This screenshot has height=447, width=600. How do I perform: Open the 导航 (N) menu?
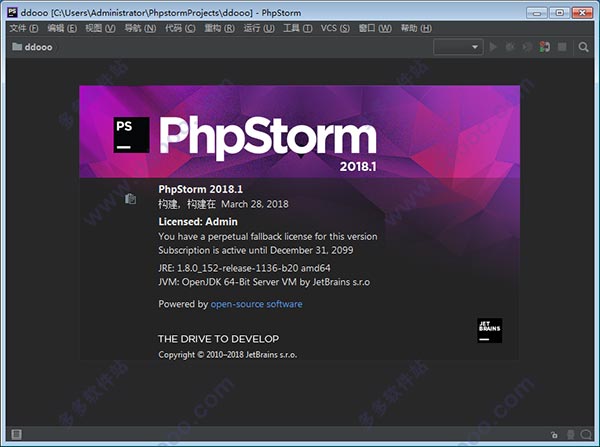[140, 28]
